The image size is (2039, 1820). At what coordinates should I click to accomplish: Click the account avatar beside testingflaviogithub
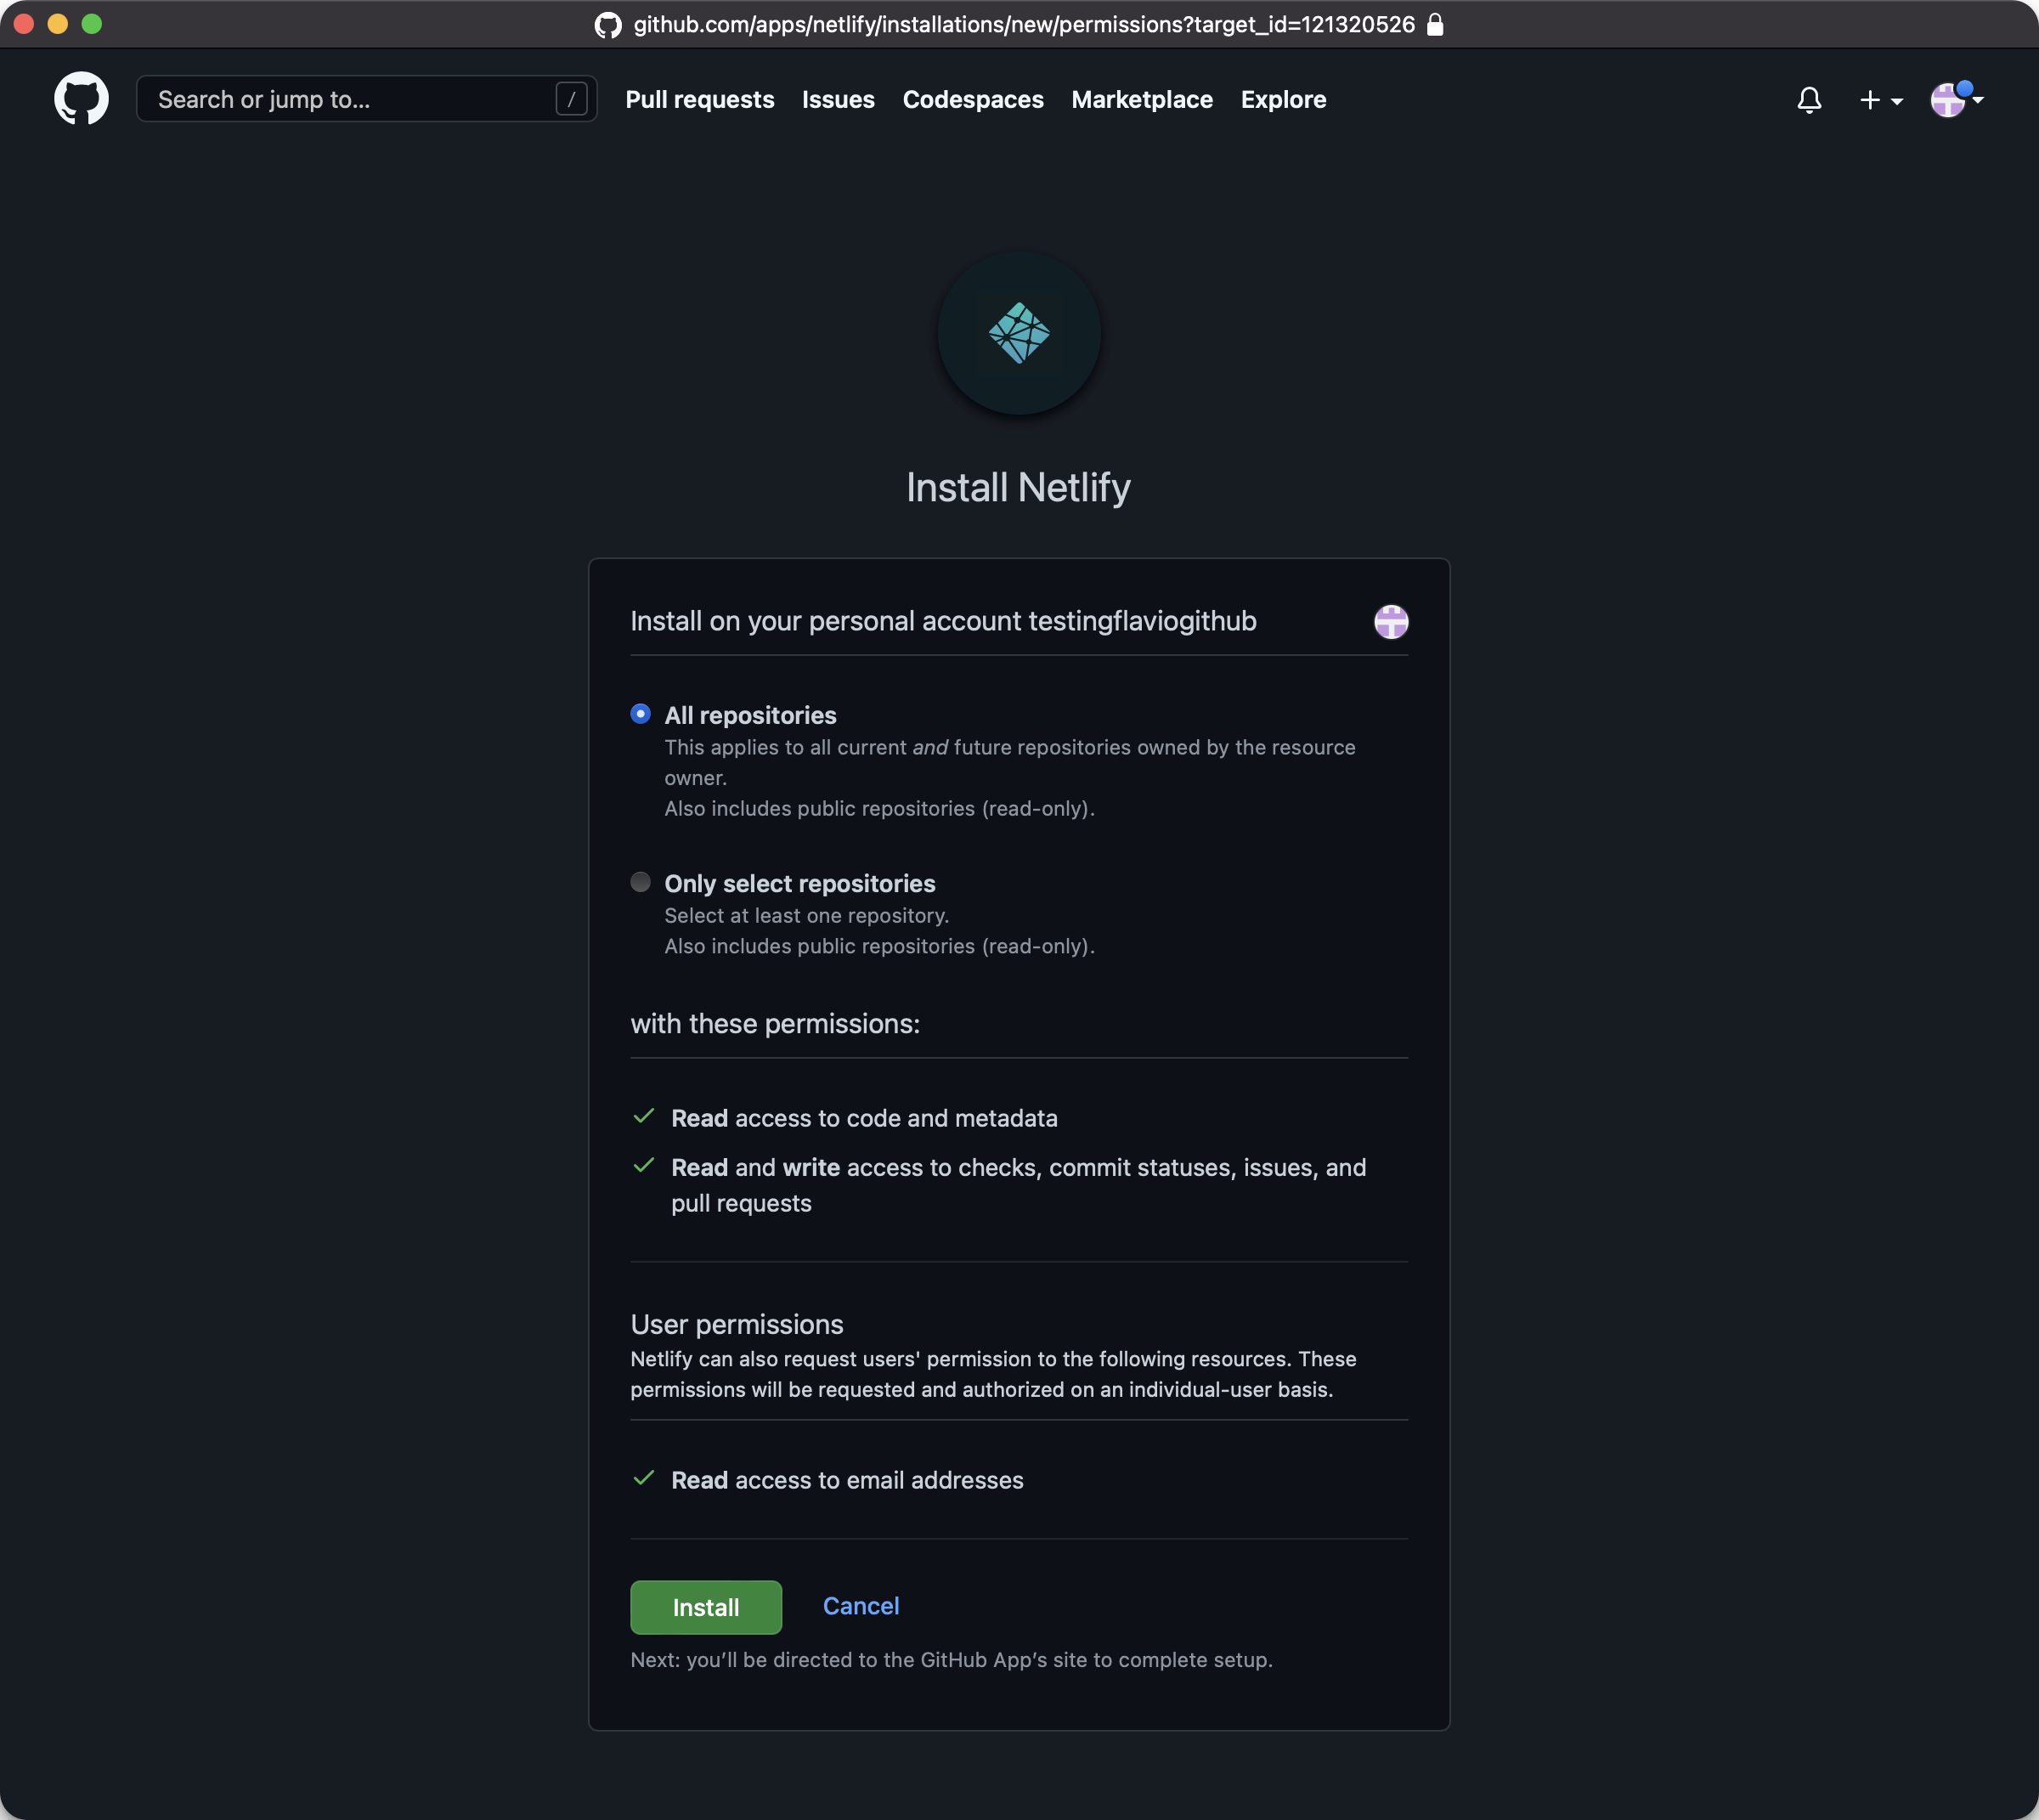click(x=1390, y=622)
